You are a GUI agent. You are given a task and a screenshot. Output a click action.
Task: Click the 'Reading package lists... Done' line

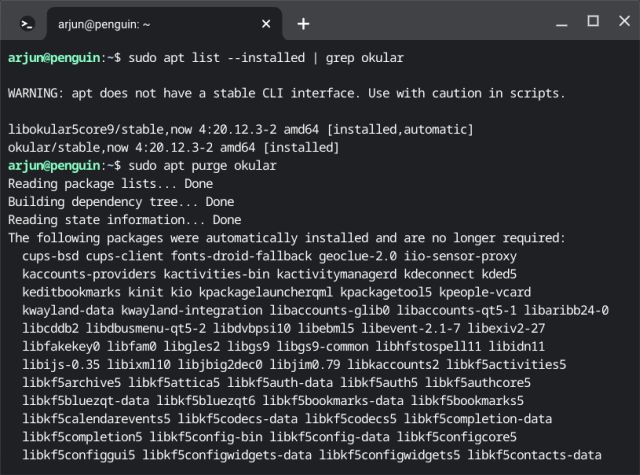coord(110,183)
